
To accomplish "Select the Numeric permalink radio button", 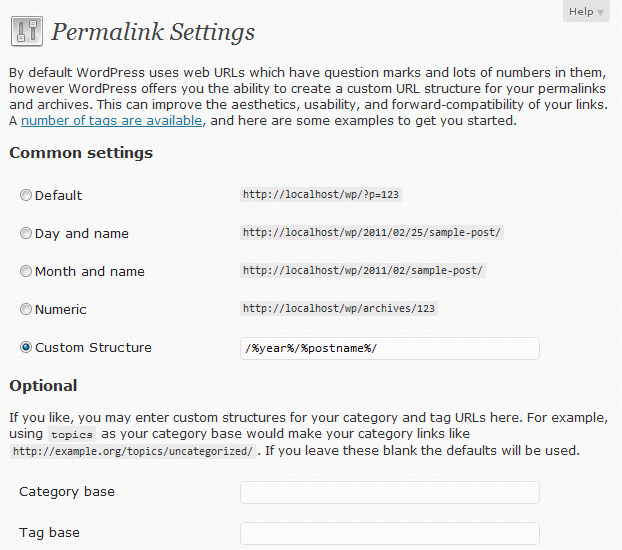I will [26, 310].
